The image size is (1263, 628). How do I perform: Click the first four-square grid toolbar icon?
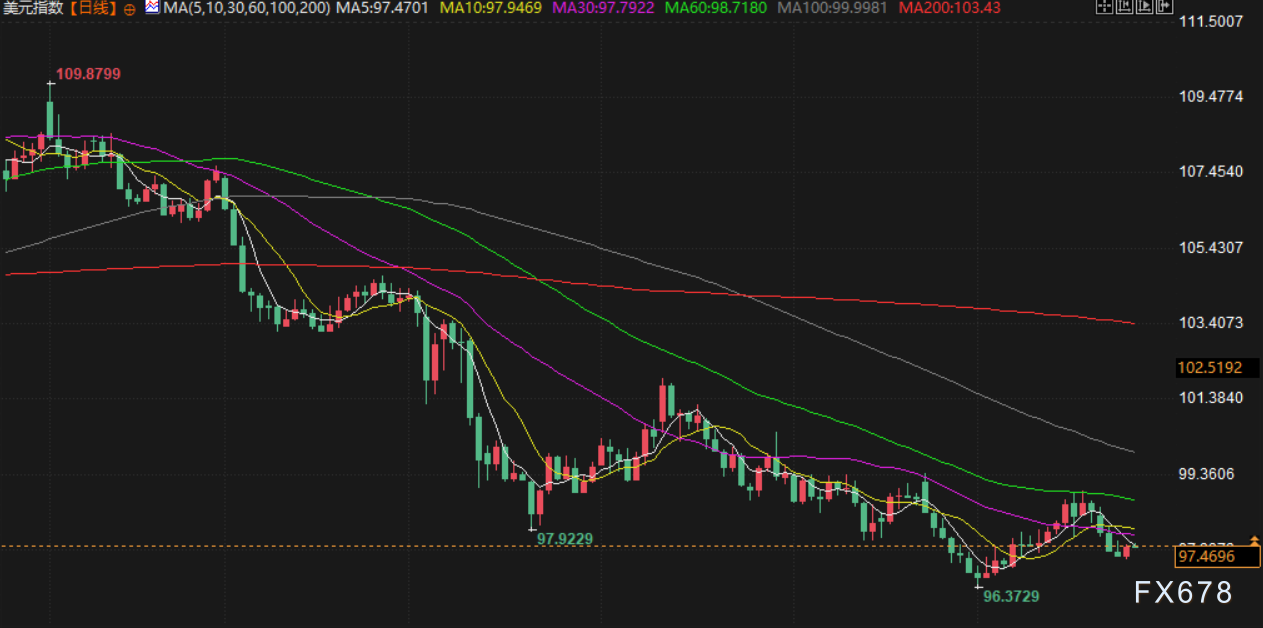(x=1103, y=8)
